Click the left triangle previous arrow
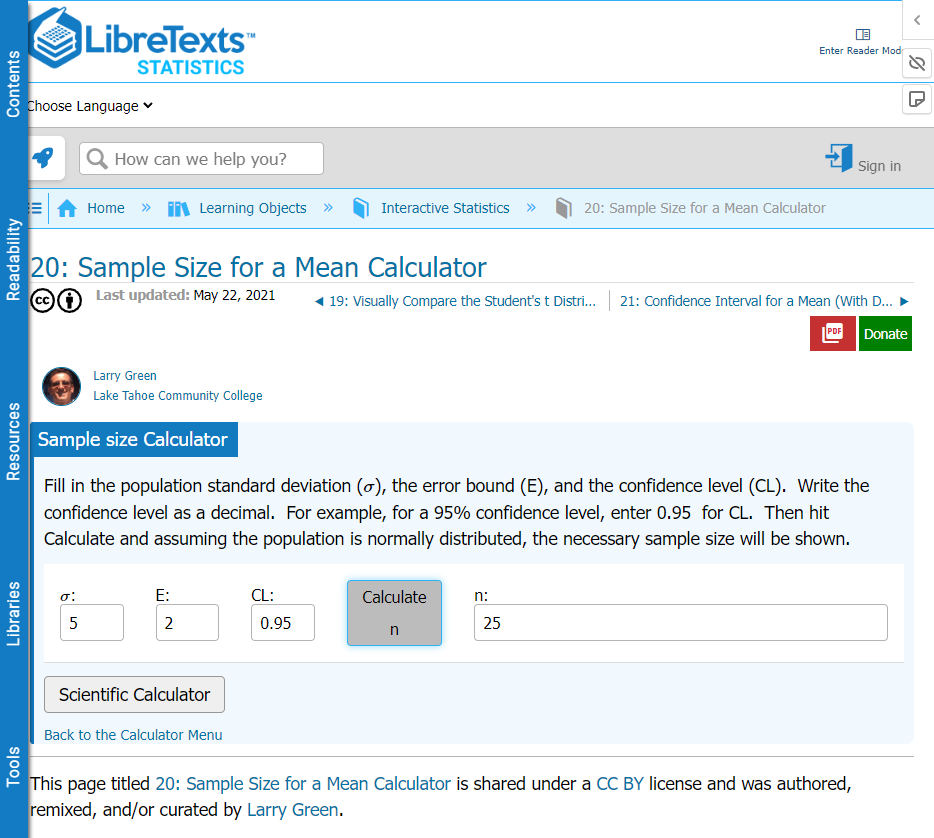934x838 pixels. [x=319, y=301]
